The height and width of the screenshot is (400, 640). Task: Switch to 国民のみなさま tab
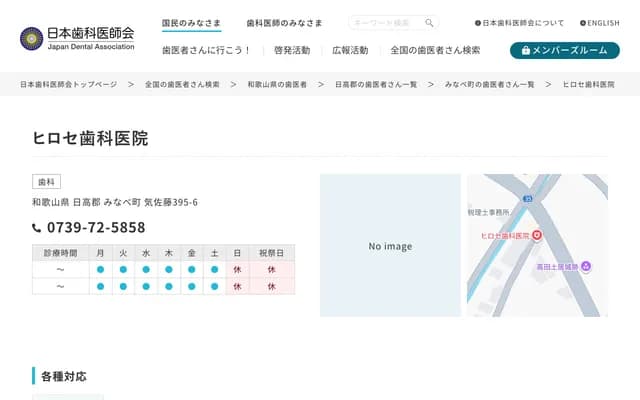tap(192, 22)
